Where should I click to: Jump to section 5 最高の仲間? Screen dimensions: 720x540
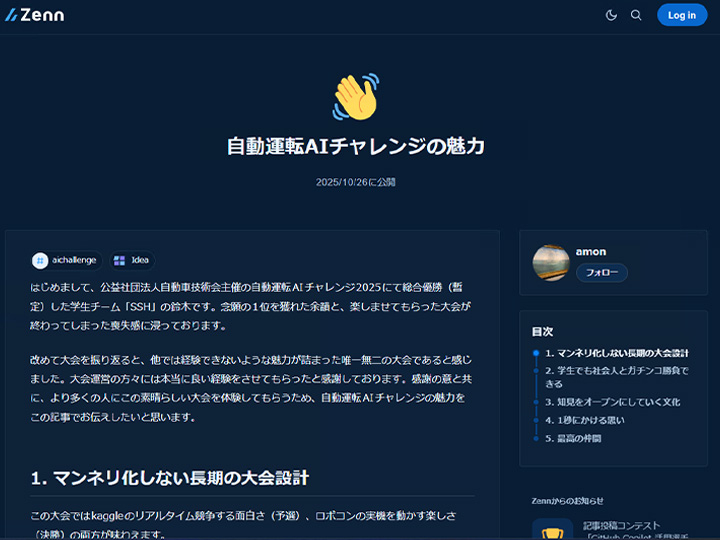click(573, 439)
